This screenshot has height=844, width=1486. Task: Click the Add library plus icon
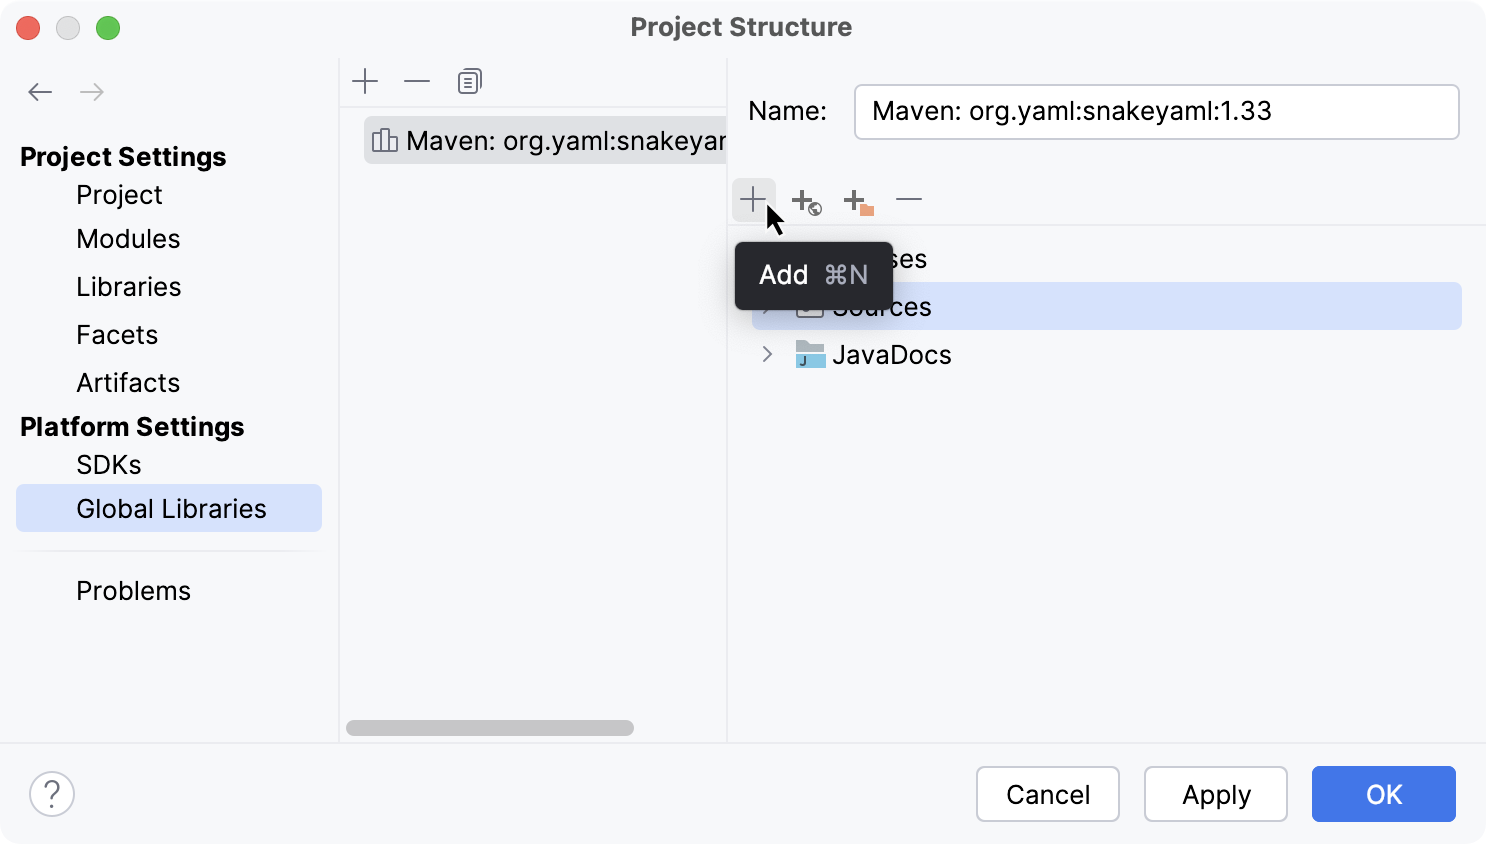pos(366,81)
